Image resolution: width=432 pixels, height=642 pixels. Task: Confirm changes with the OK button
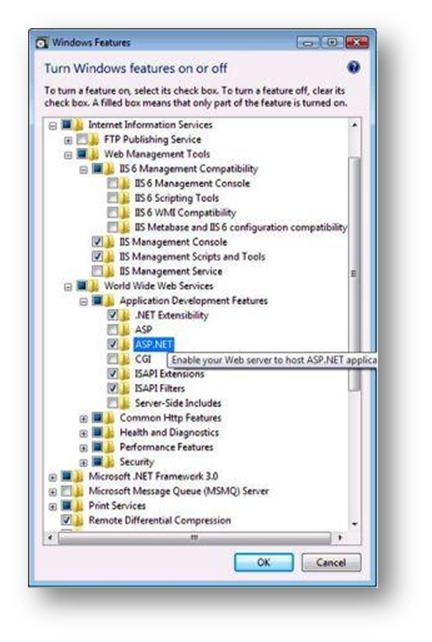[x=264, y=563]
